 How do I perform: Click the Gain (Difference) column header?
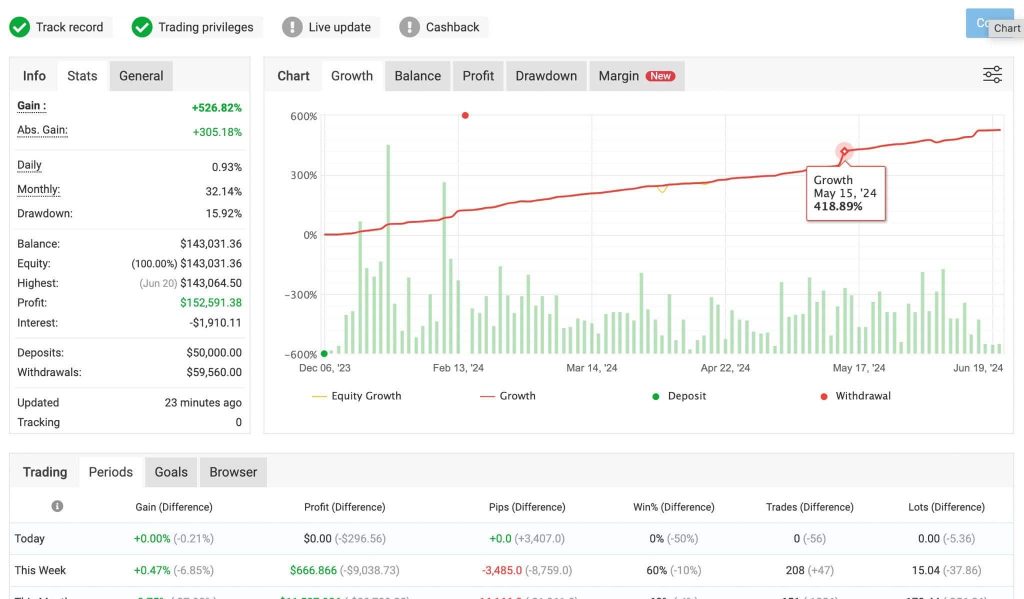pos(174,507)
